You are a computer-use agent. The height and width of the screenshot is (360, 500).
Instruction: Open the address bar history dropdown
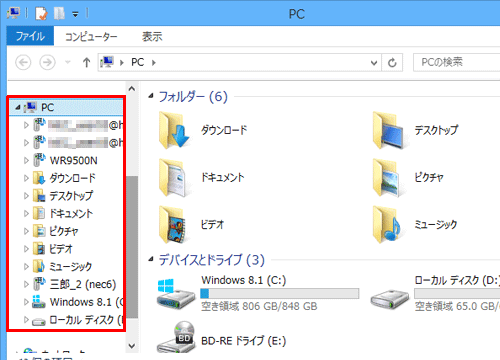(374, 63)
